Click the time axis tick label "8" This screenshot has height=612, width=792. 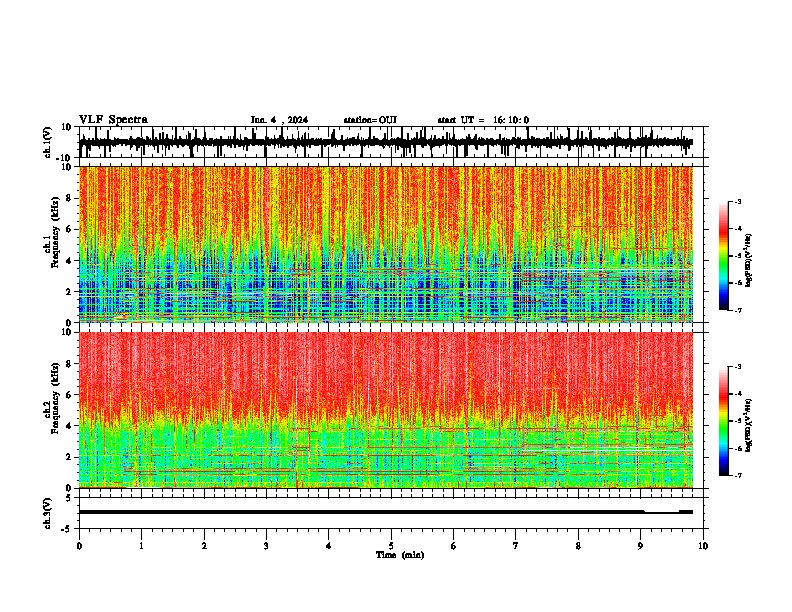coord(578,546)
